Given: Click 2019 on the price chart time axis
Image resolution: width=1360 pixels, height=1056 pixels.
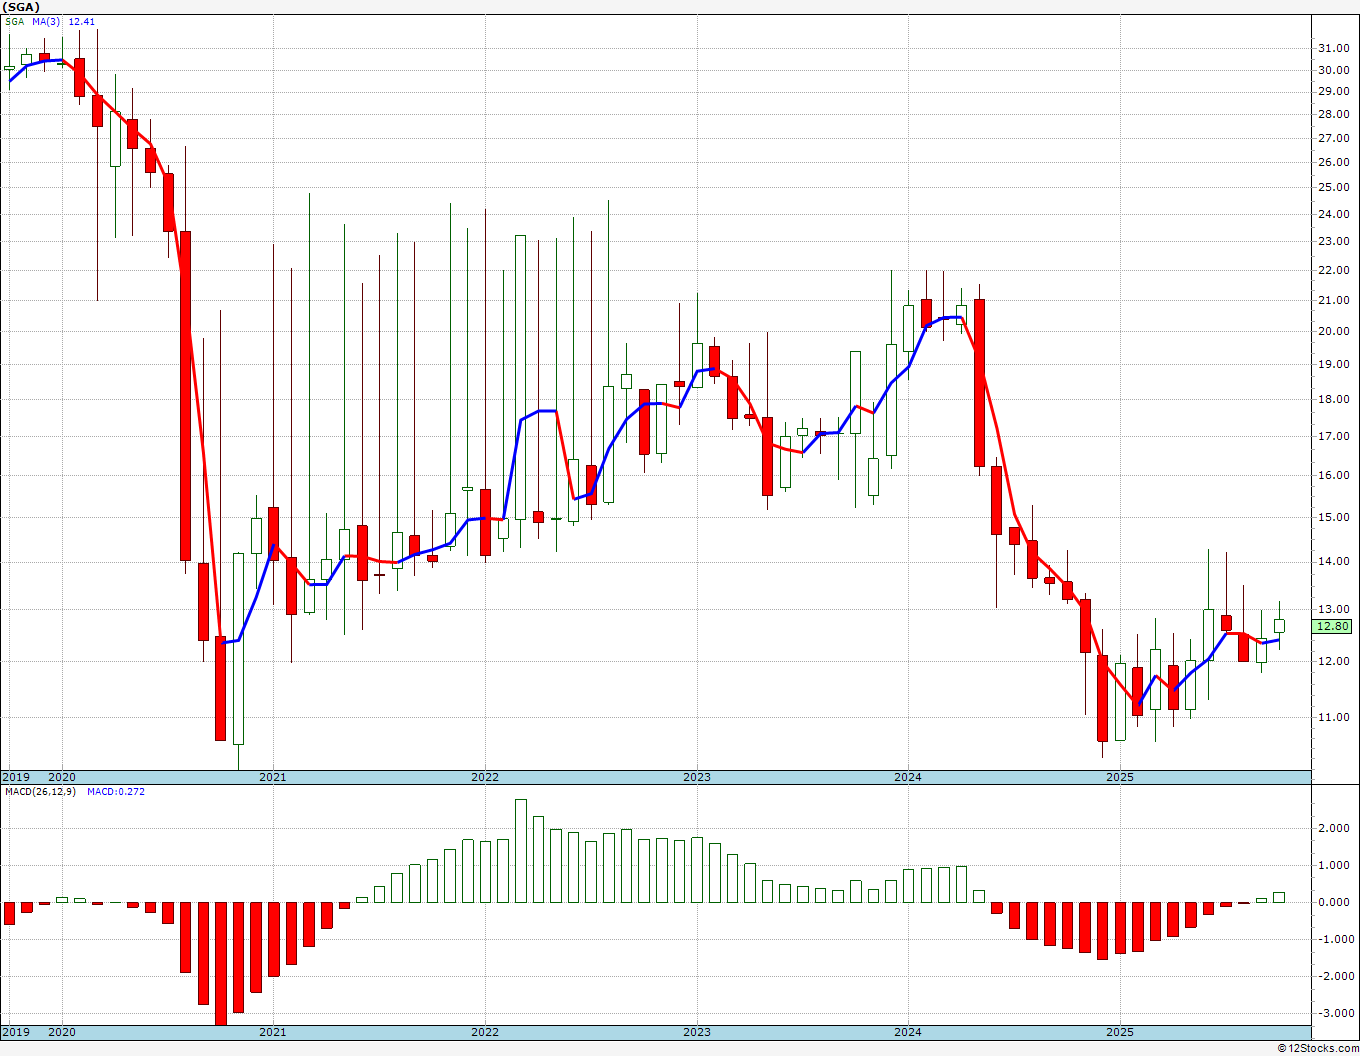Looking at the screenshot, I should pyautogui.click(x=15, y=777).
